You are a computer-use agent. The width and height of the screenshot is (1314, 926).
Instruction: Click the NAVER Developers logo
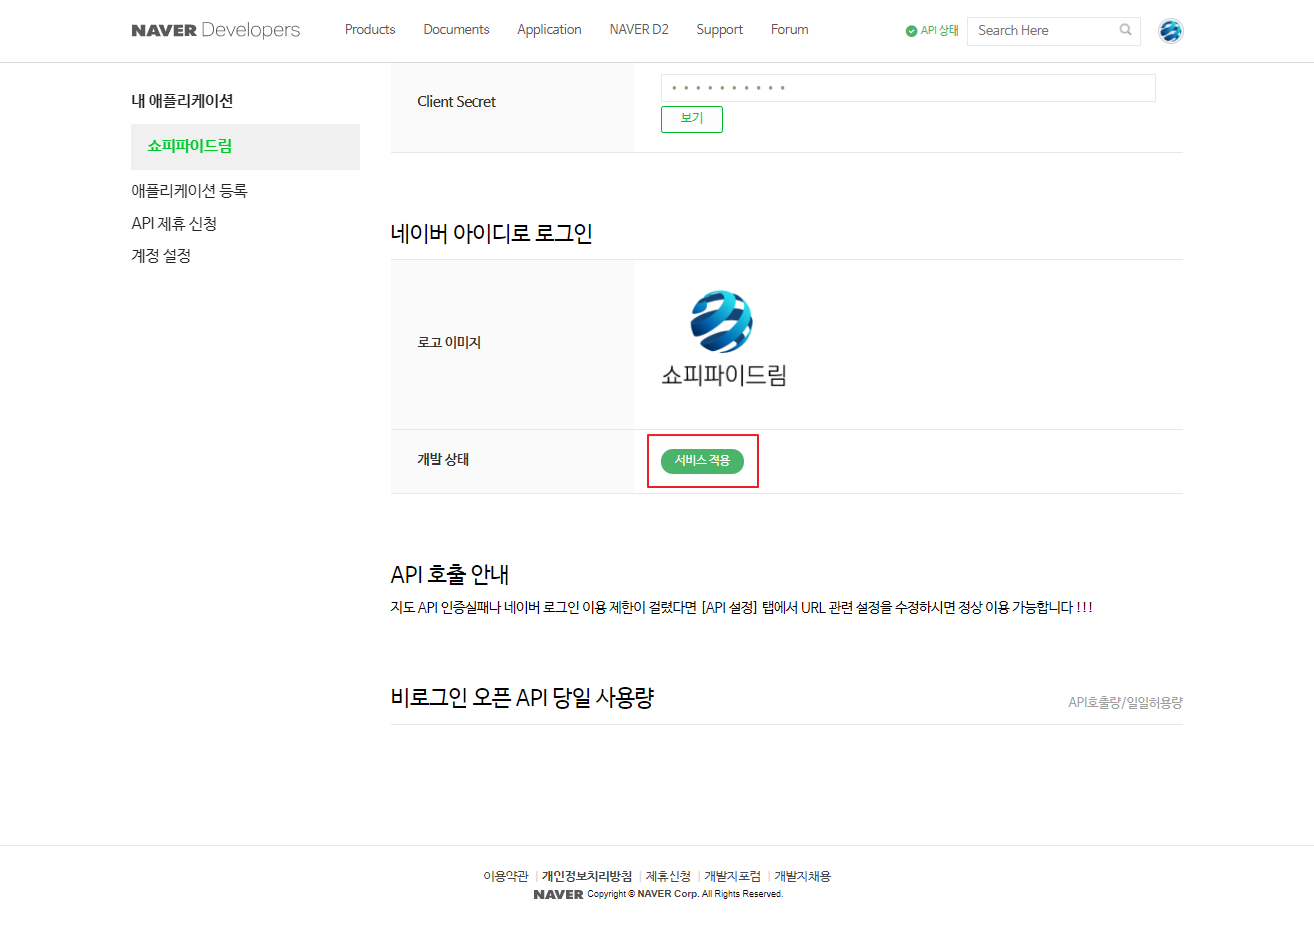click(215, 30)
